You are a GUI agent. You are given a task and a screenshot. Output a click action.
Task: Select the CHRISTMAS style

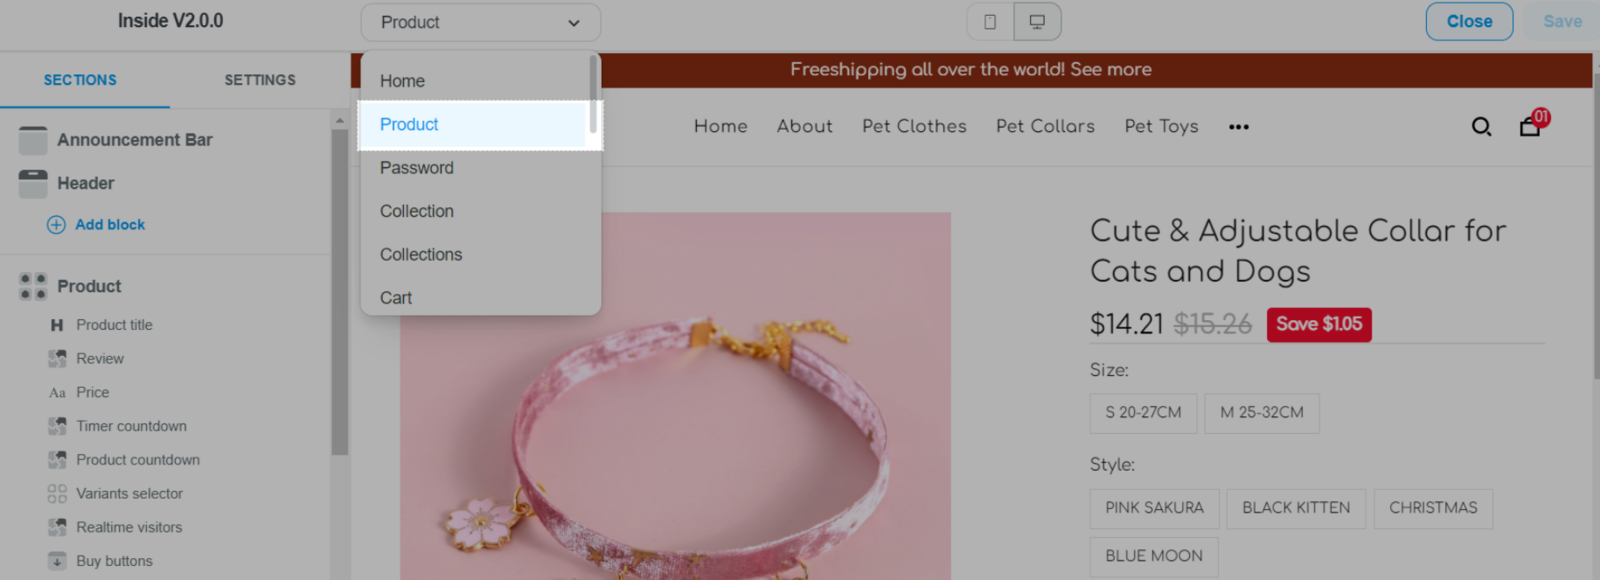coord(1433,508)
